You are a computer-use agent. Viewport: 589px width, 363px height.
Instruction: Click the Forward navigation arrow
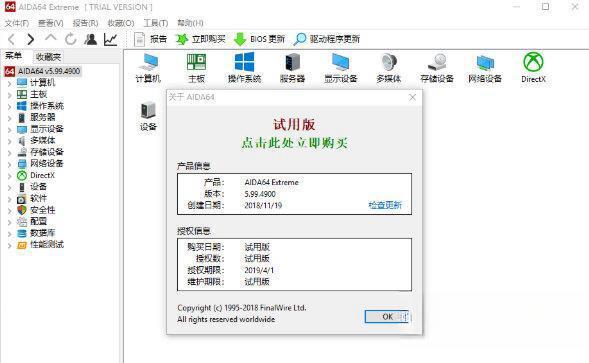(x=31, y=39)
